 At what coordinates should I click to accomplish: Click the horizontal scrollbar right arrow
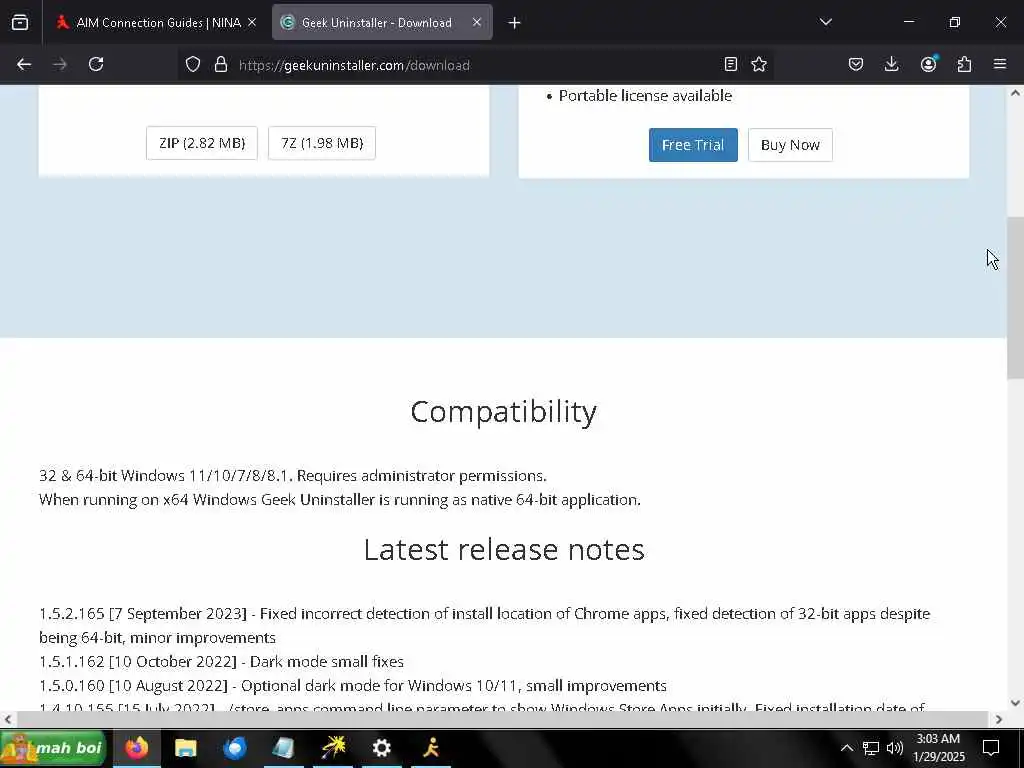pyautogui.click(x=999, y=719)
